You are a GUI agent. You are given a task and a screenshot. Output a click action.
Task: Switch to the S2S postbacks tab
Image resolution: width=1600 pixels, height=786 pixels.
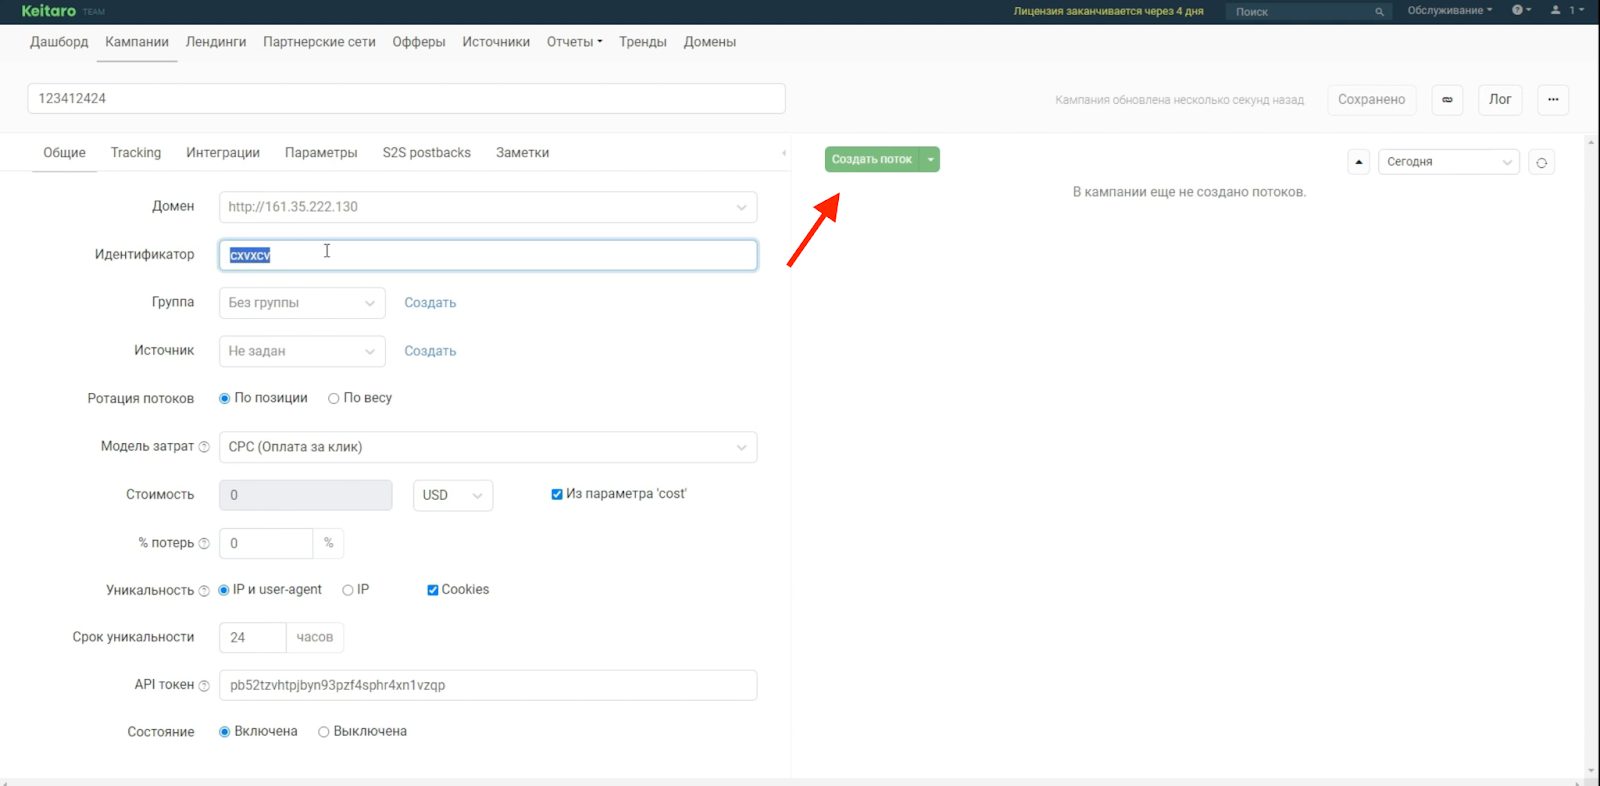pyautogui.click(x=427, y=153)
